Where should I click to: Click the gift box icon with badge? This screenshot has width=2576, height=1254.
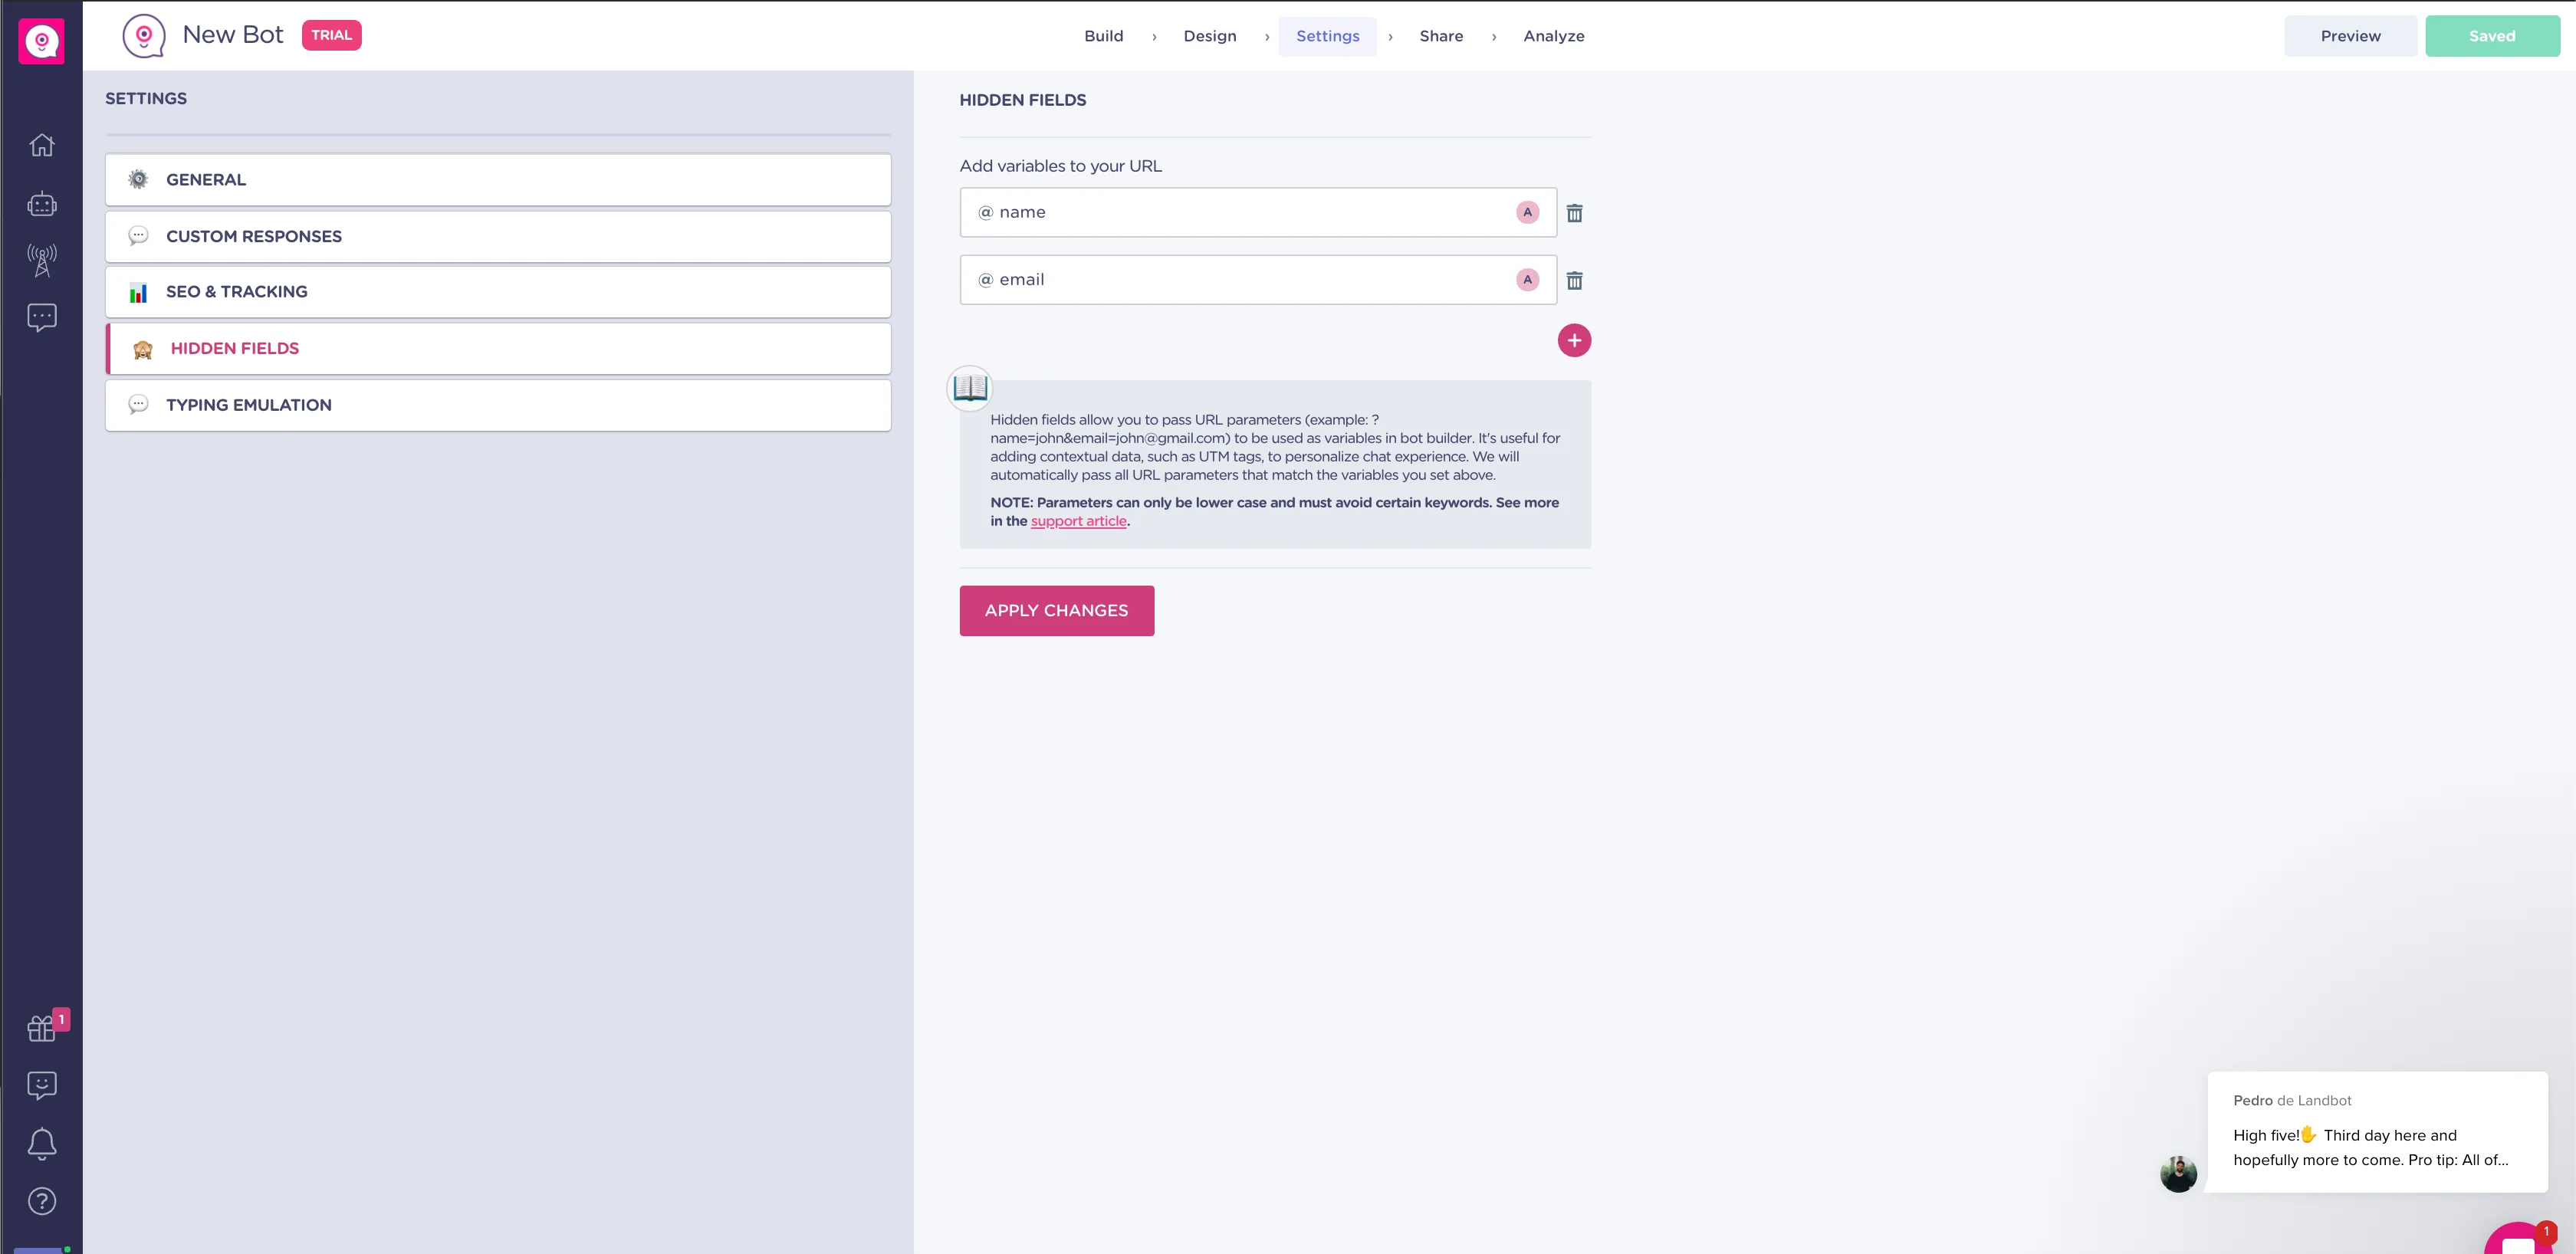[42, 1028]
